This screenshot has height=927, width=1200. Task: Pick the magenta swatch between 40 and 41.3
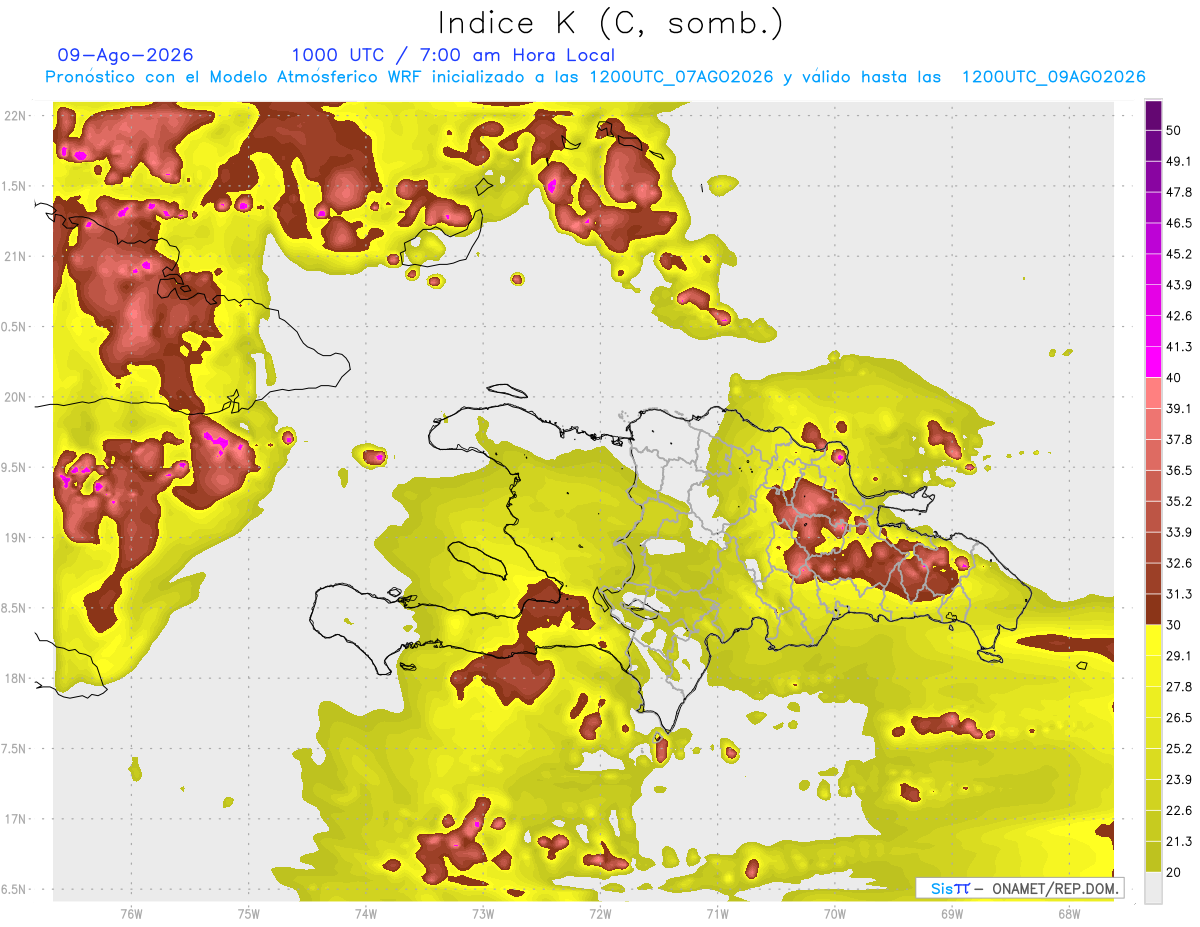[x=1153, y=362]
